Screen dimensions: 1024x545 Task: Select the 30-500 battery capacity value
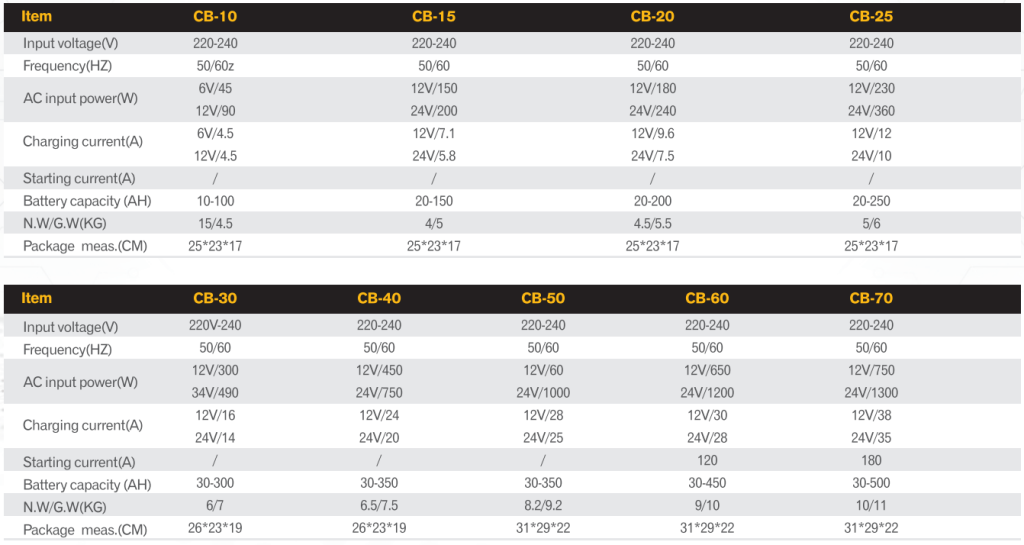pos(871,484)
